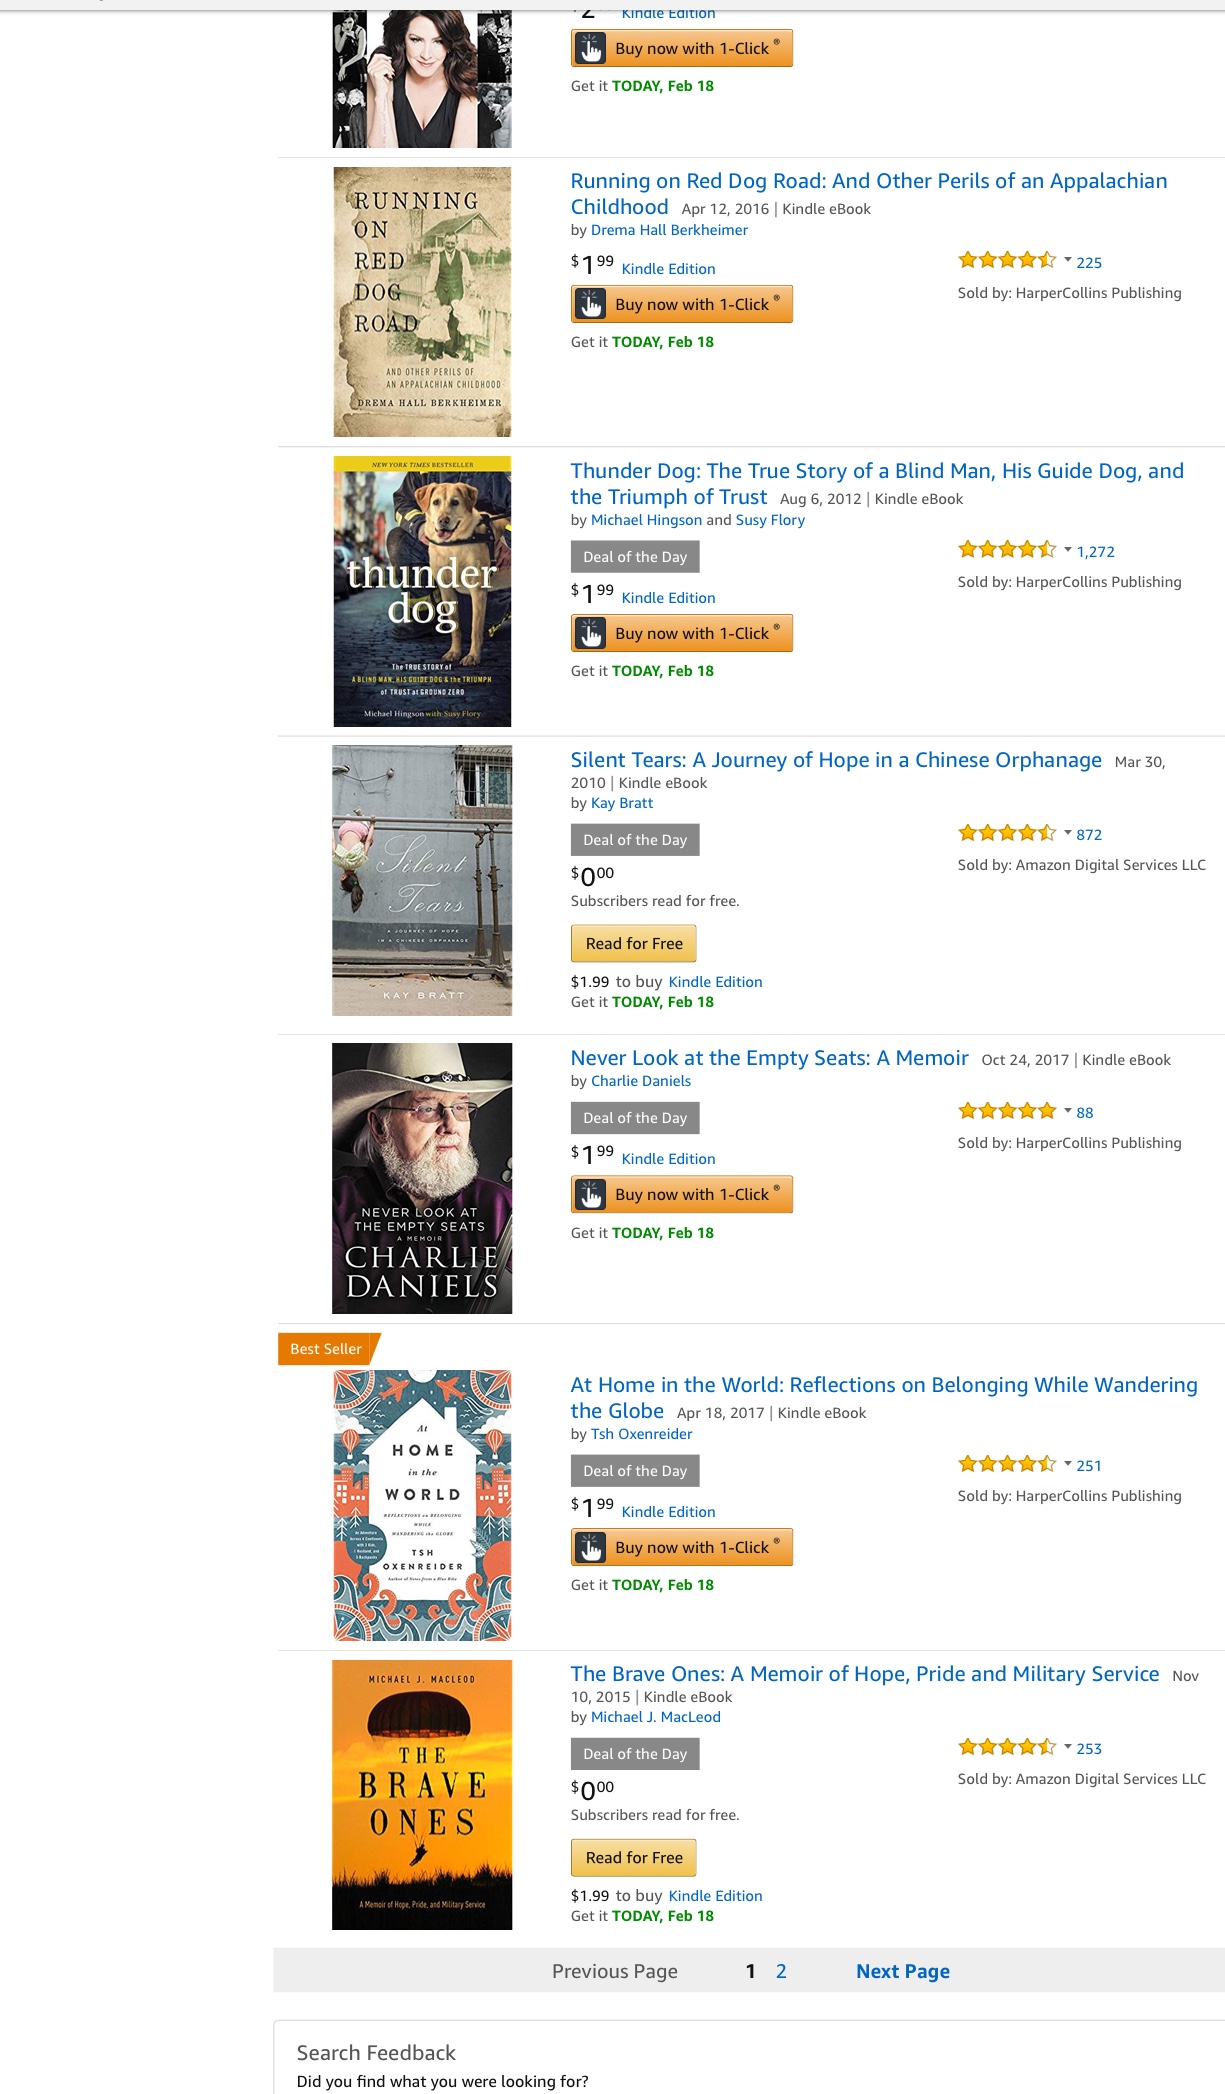Expand rating dropdown arrow next to 1,272 reviews
Image resolution: width=1225 pixels, height=2094 pixels.
tap(1067, 550)
